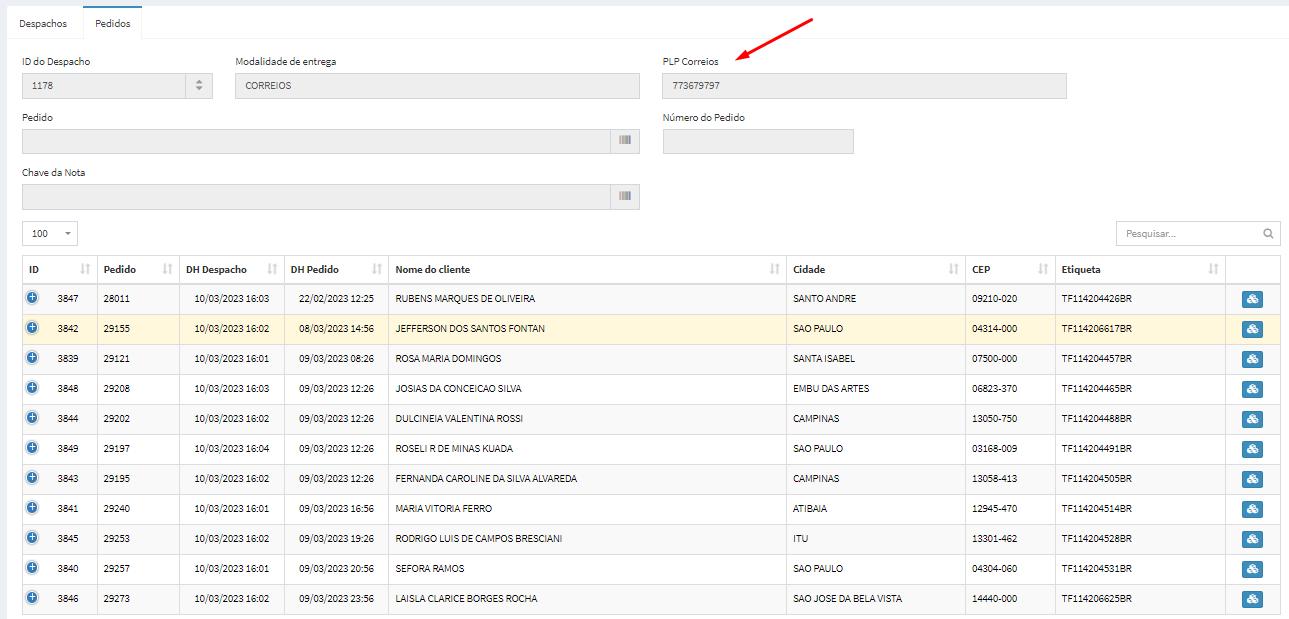Expand row with ID 3839
Image resolution: width=1289 pixels, height=619 pixels.
32,358
